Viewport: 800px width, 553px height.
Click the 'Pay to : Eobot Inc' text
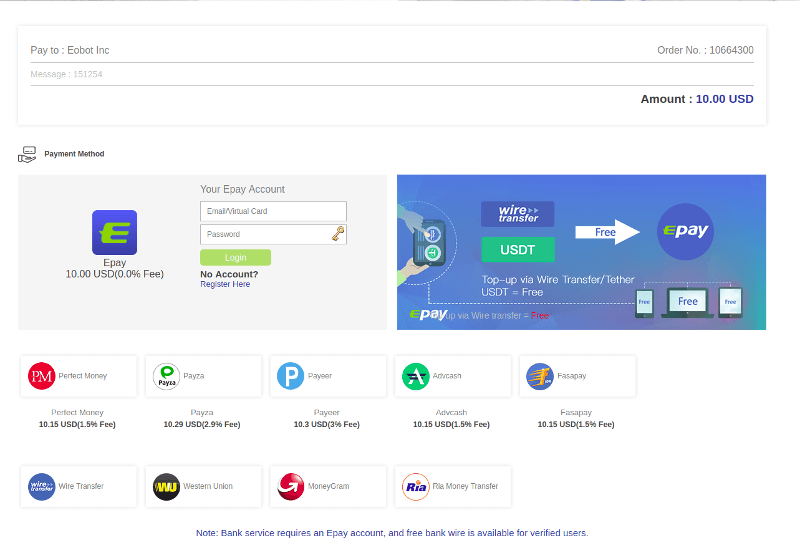click(x=70, y=50)
